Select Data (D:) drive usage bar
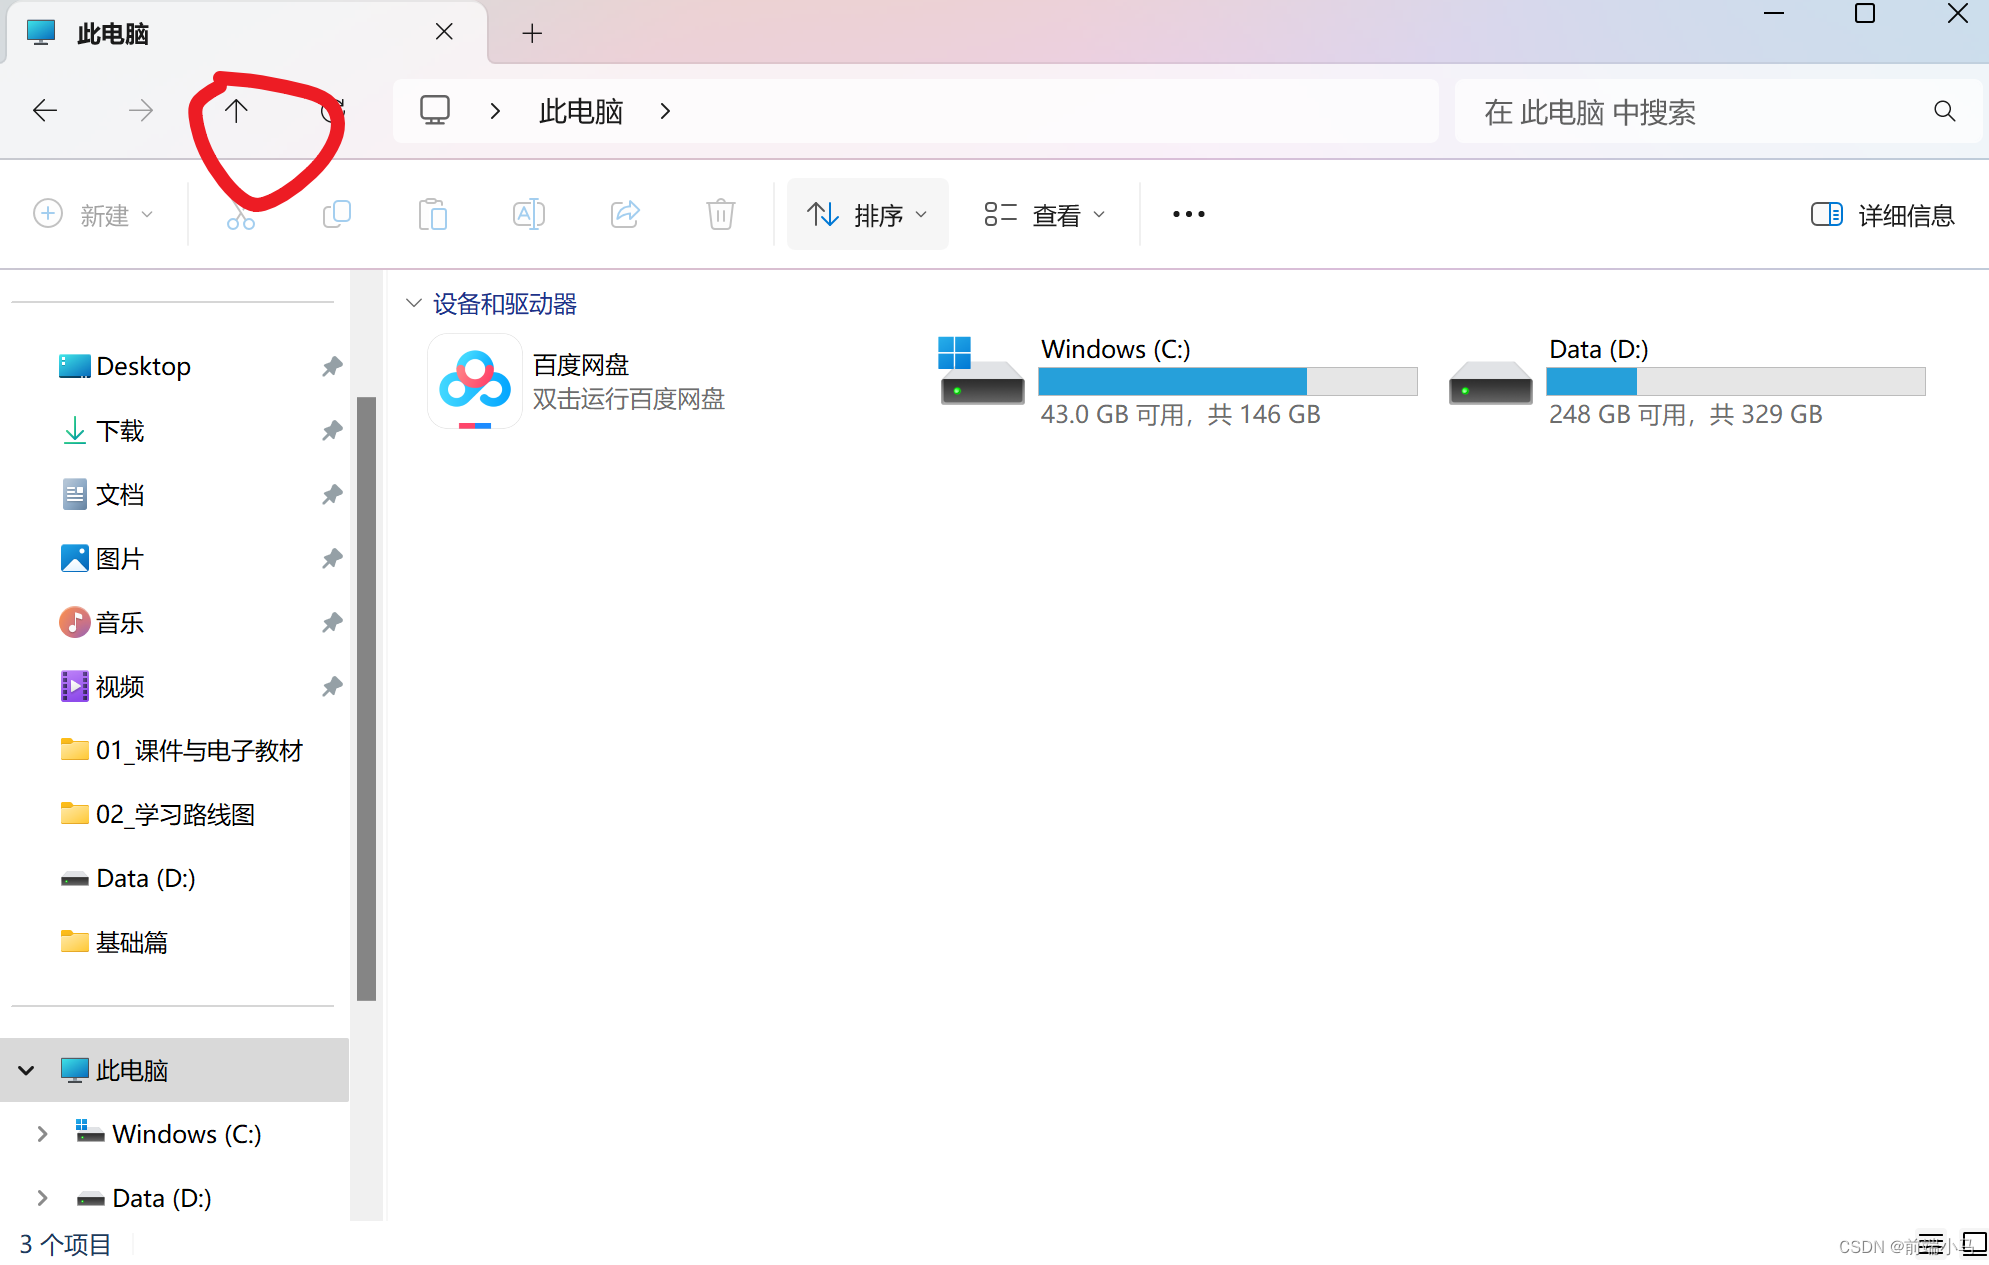Screen dimensions: 1989x1265 [1735, 382]
